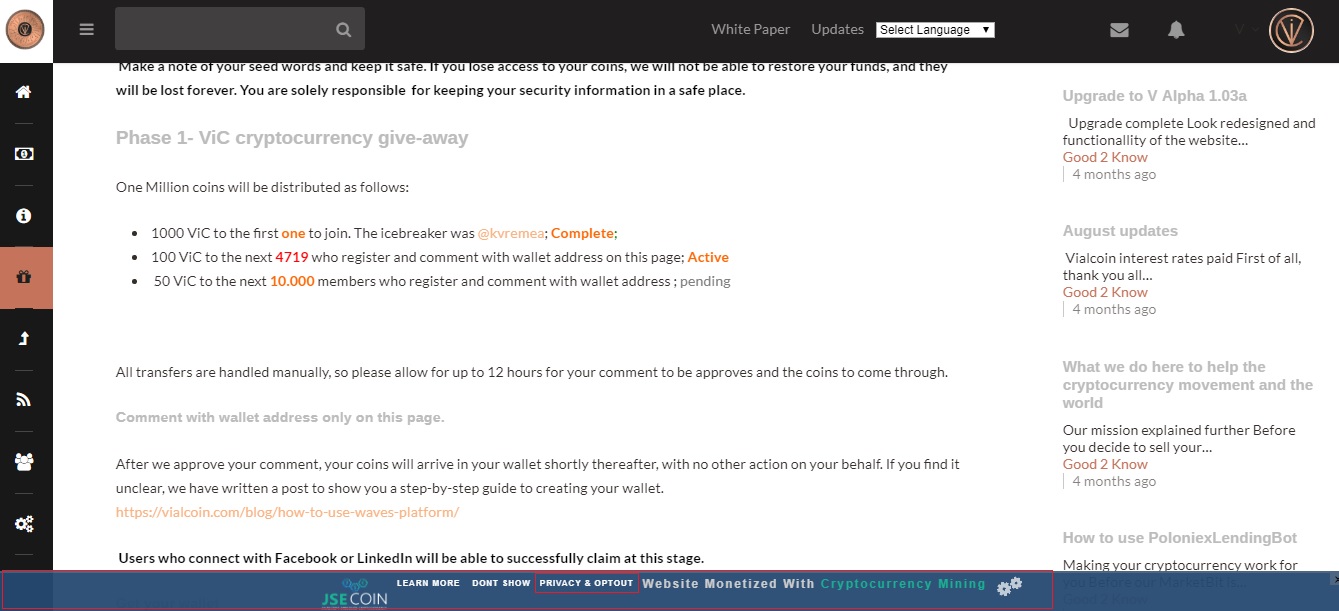
Task: Click the search magnifier icon
Action: 343,30
